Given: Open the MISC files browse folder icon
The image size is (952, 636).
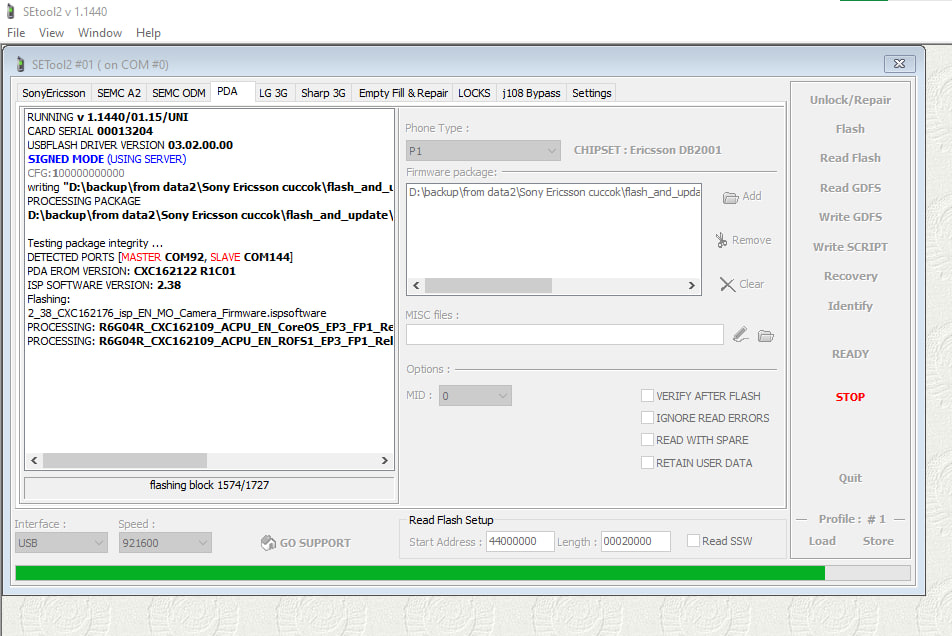Looking at the screenshot, I should pos(766,335).
